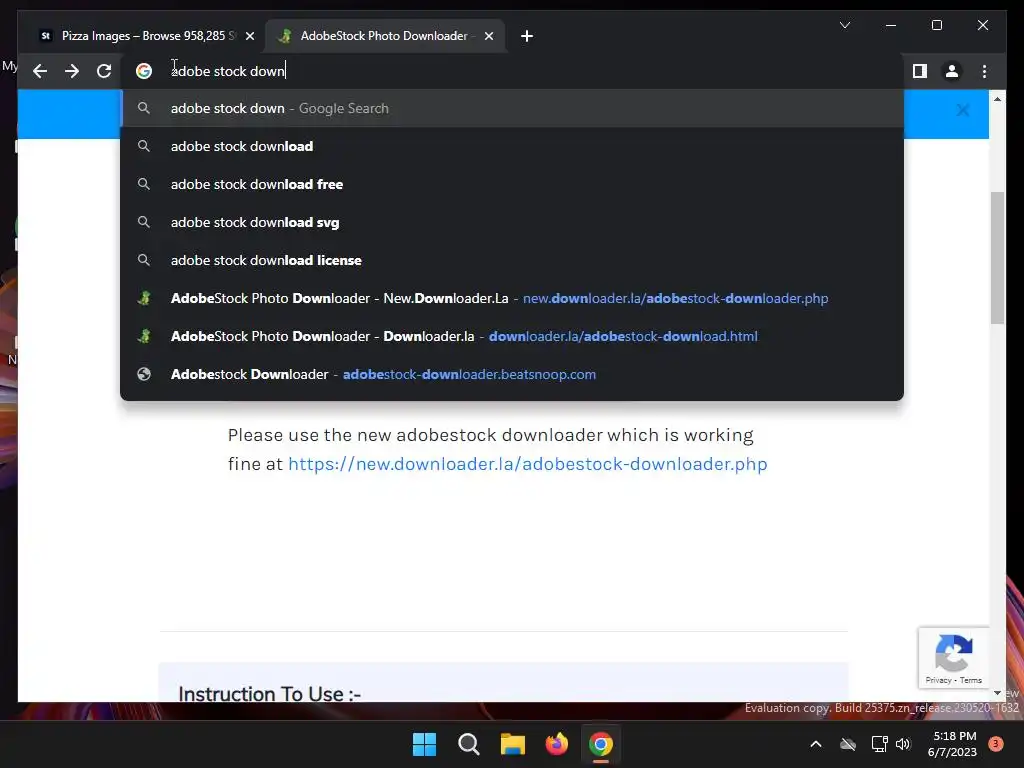Show hidden system tray icons

point(816,744)
